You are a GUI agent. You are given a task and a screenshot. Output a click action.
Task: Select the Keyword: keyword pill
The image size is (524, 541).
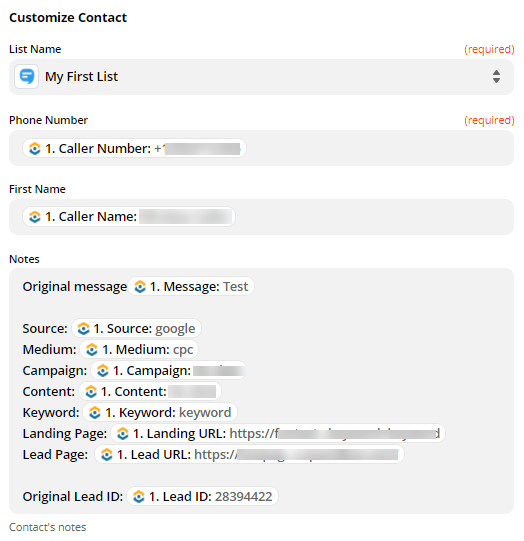[160, 412]
